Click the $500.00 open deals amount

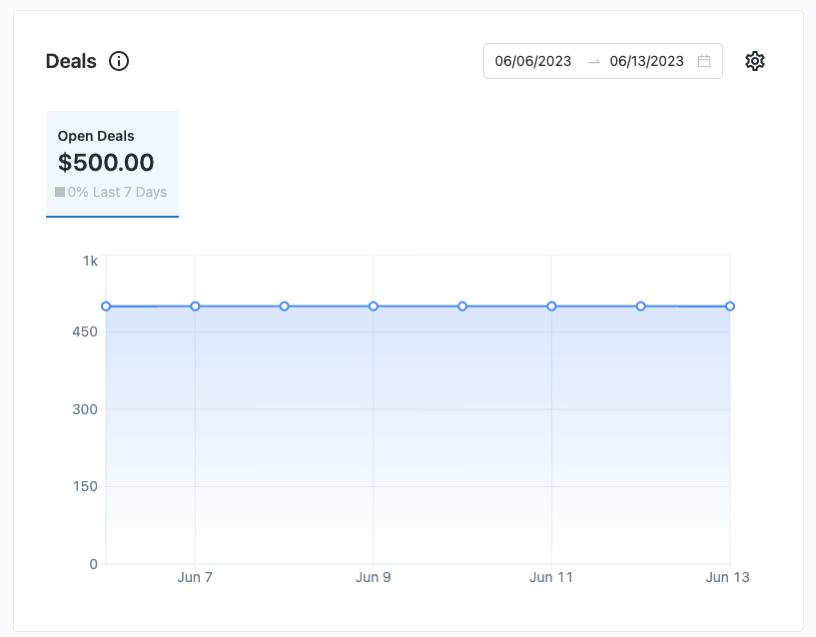106,162
